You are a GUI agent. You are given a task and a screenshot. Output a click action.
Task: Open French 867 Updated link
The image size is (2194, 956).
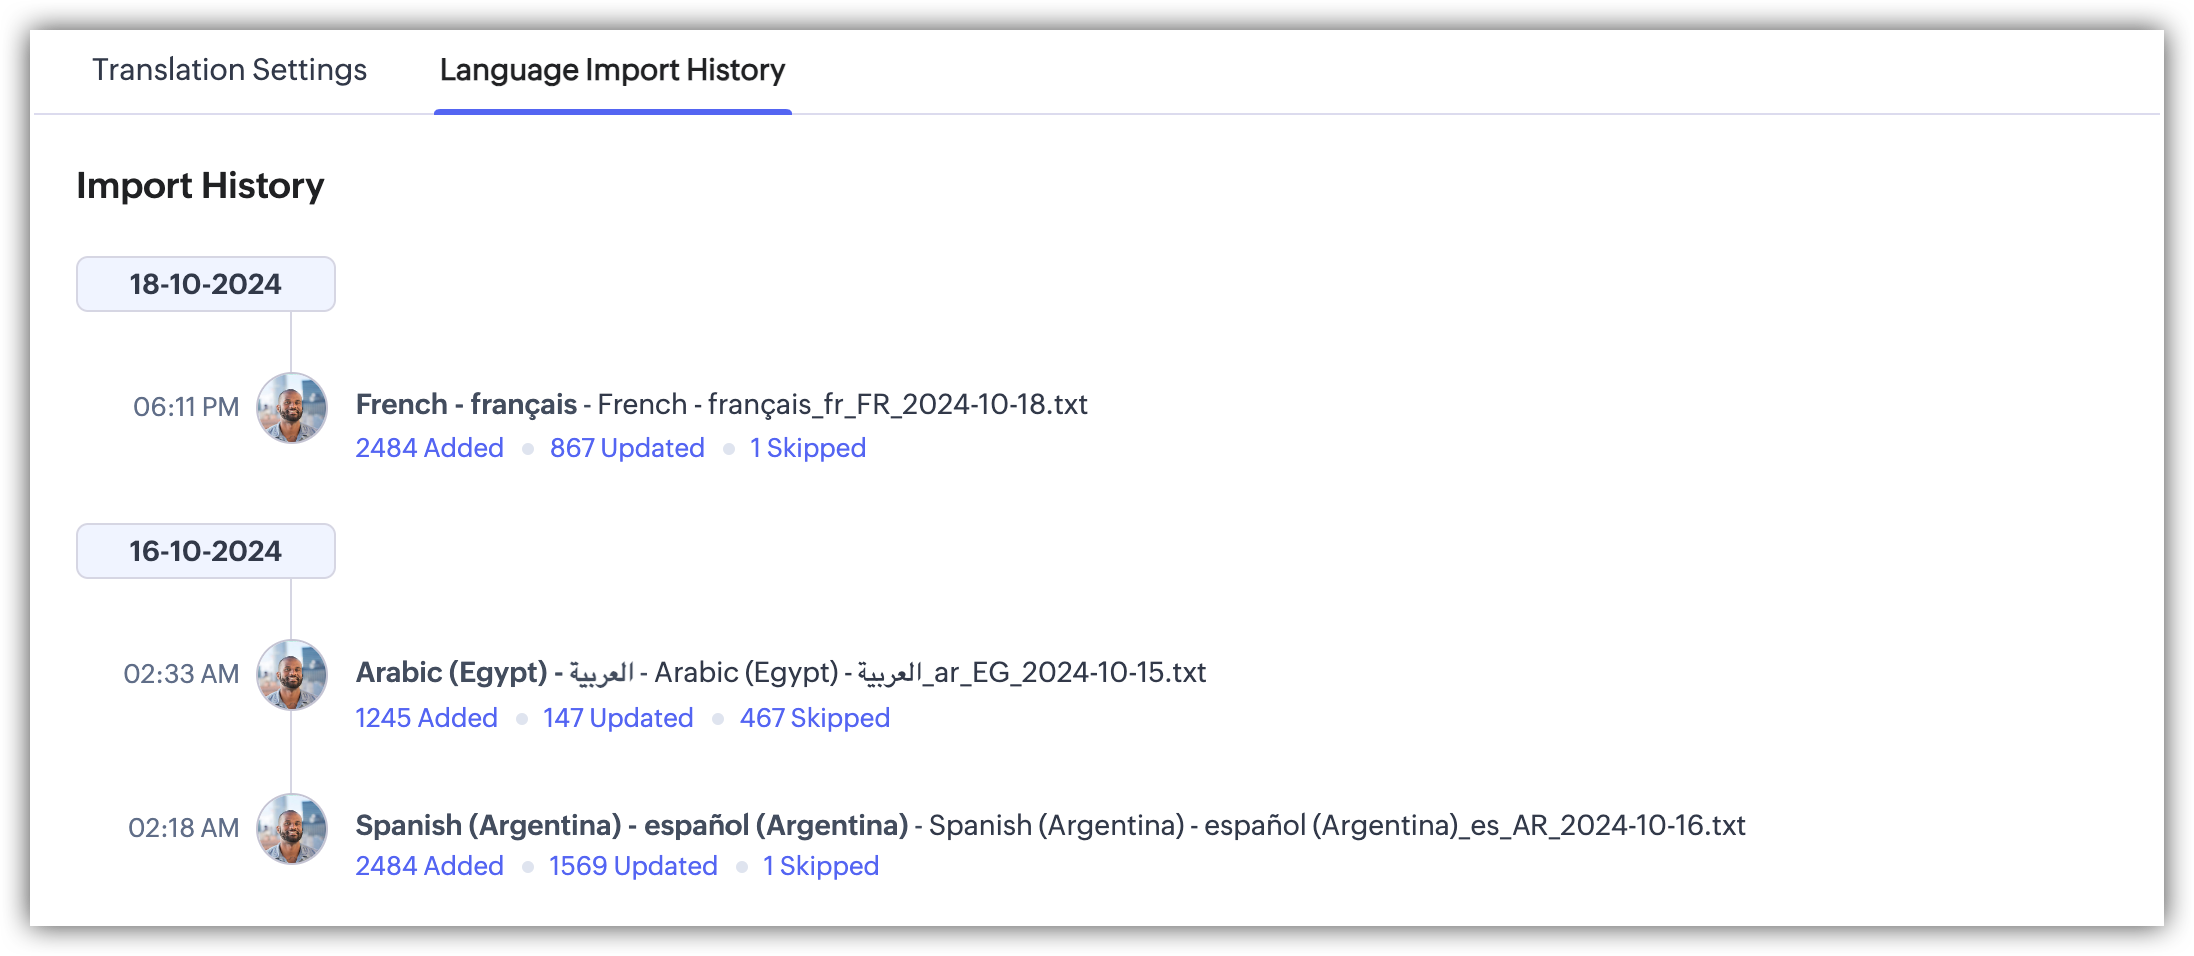(627, 448)
